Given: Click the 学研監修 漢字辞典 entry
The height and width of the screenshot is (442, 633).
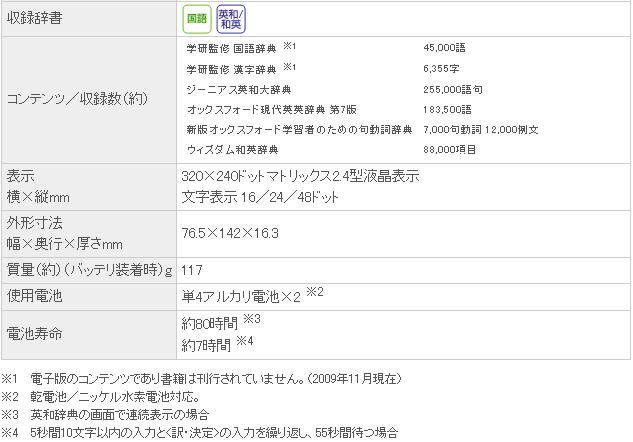Looking at the screenshot, I should [x=231, y=69].
